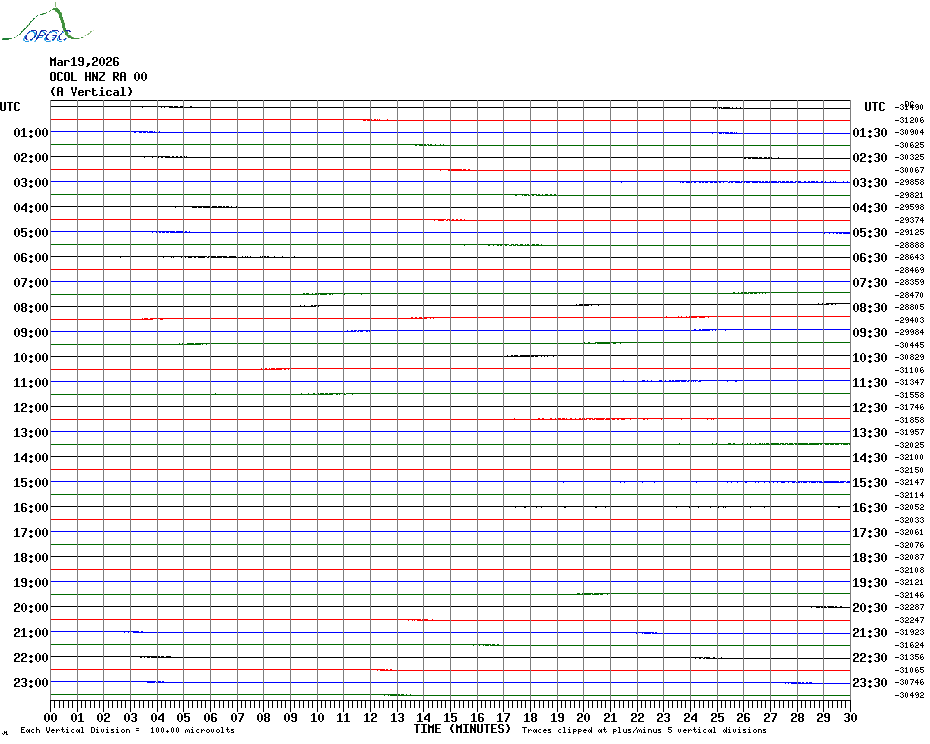Select the 06:00 time label
The image size is (930, 744).
(31, 257)
